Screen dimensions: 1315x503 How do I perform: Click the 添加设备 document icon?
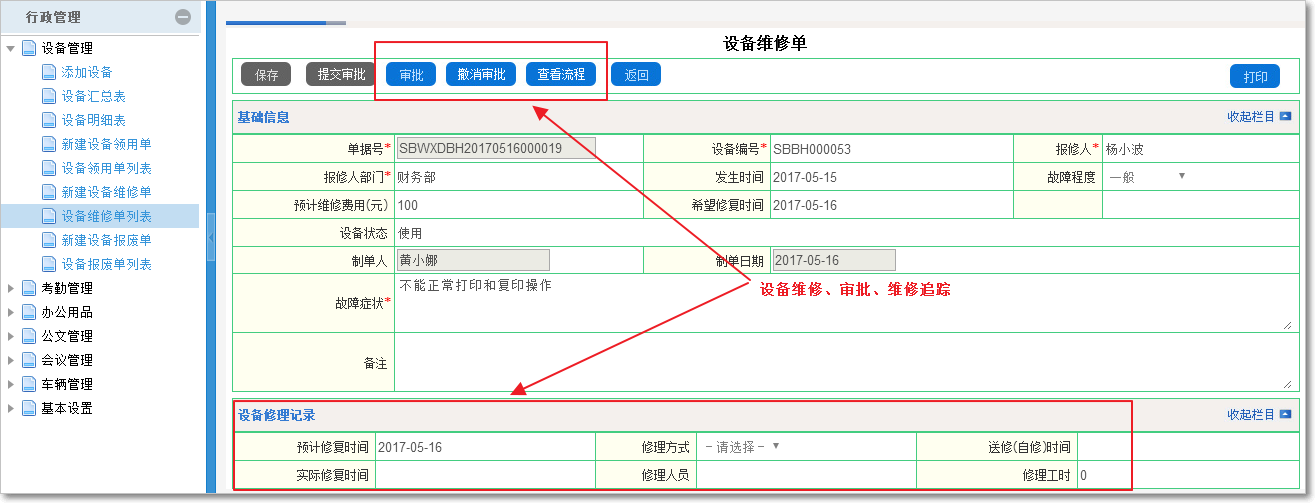[x=49, y=72]
